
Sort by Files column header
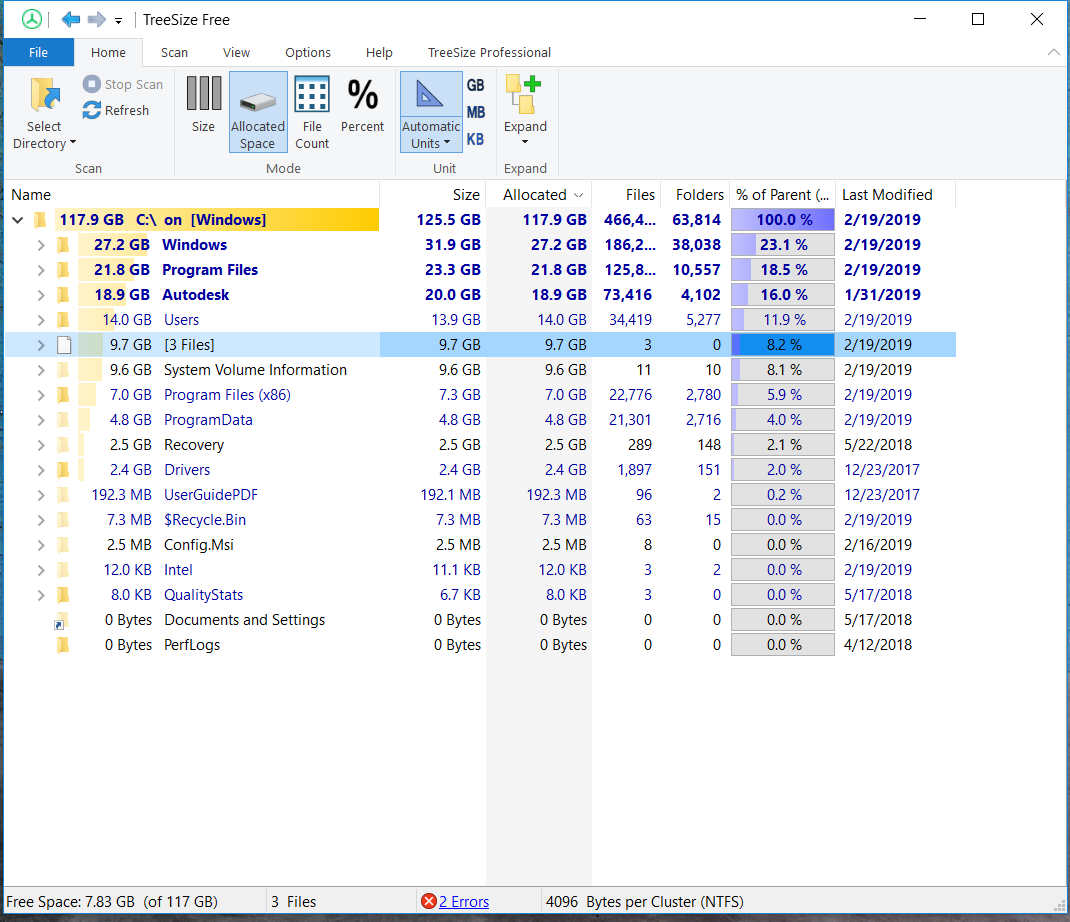coord(626,195)
